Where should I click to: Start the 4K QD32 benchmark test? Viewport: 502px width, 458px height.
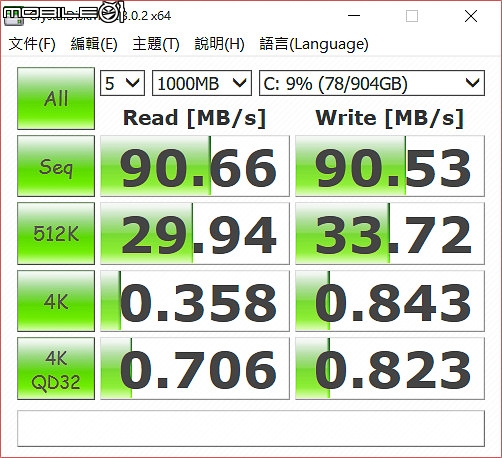56,369
